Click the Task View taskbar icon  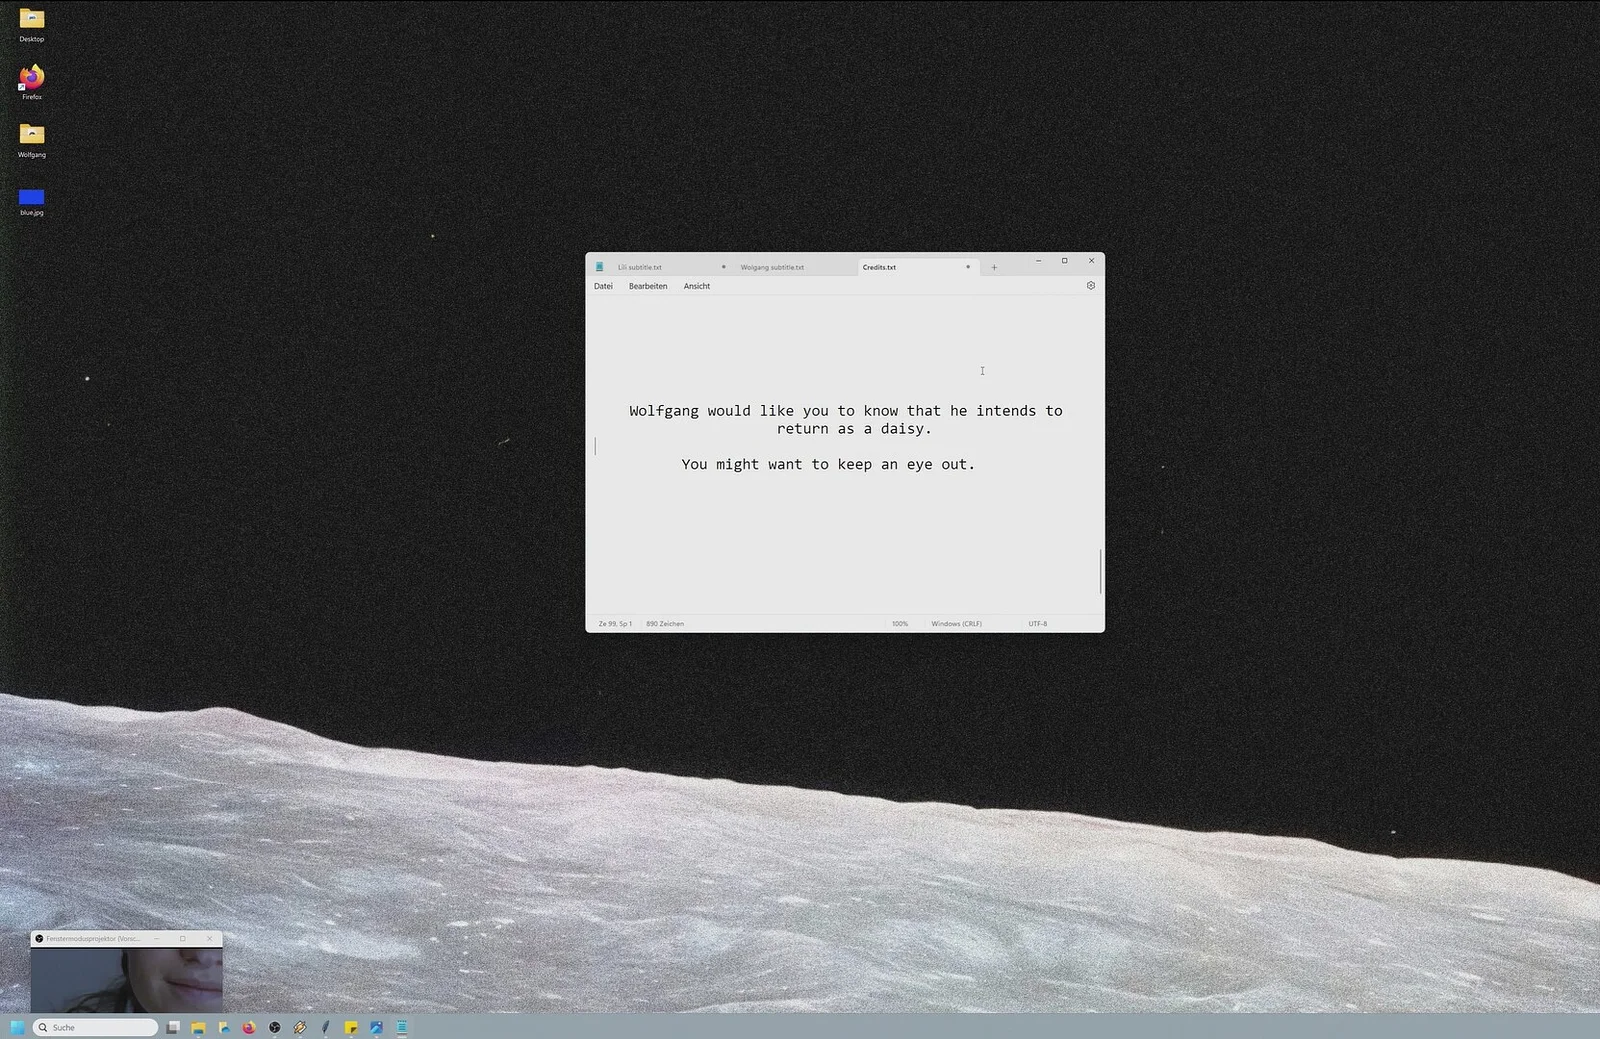click(173, 1027)
